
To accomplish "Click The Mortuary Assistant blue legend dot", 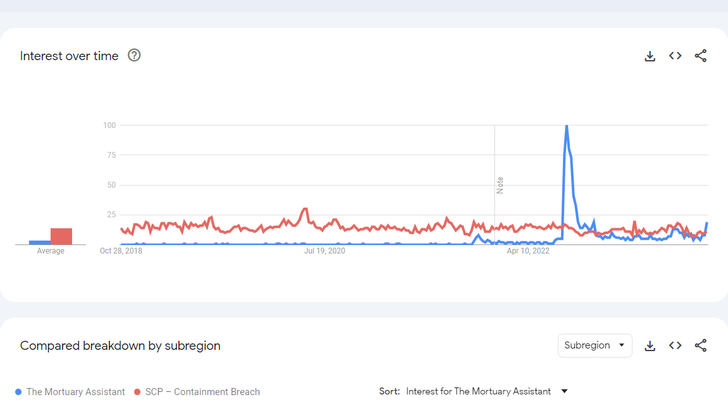I will coord(19,392).
